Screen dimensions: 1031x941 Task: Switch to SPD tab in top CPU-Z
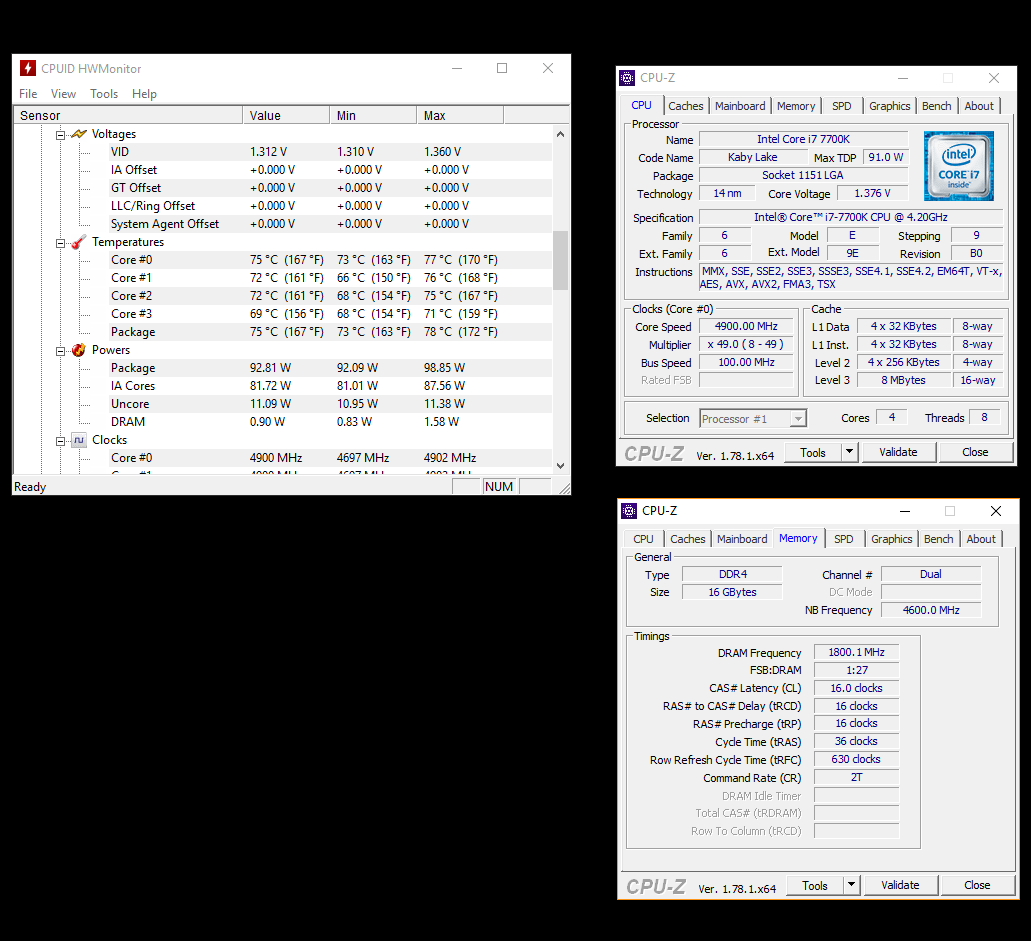pyautogui.click(x=842, y=106)
